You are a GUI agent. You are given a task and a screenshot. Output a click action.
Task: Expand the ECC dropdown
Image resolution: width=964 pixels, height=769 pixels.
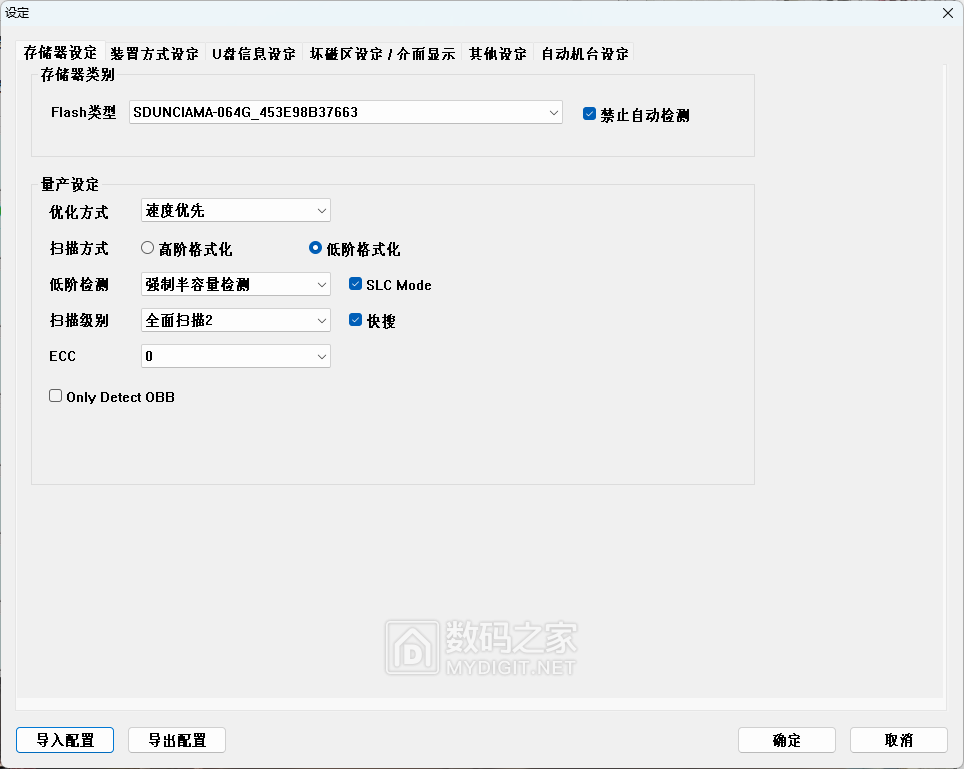point(235,357)
